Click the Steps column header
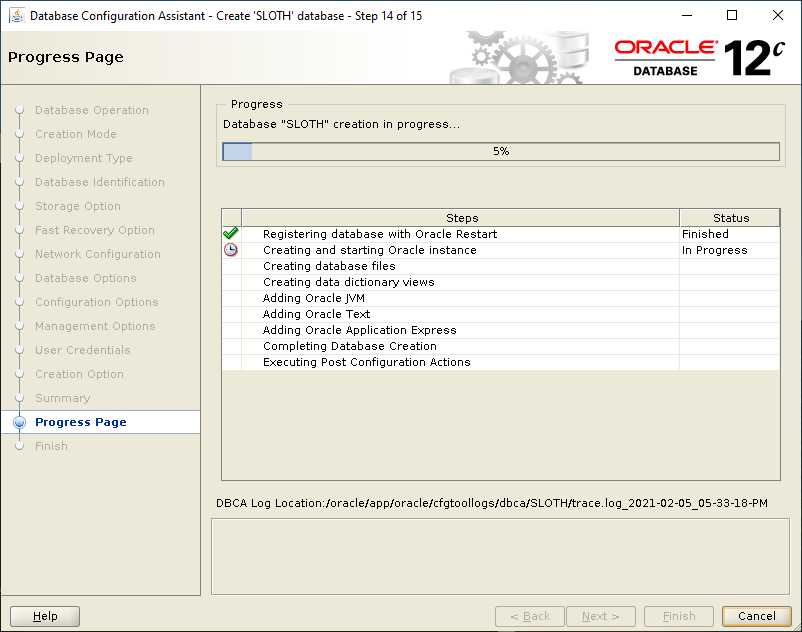Screen dimensions: 802x632 [461, 218]
